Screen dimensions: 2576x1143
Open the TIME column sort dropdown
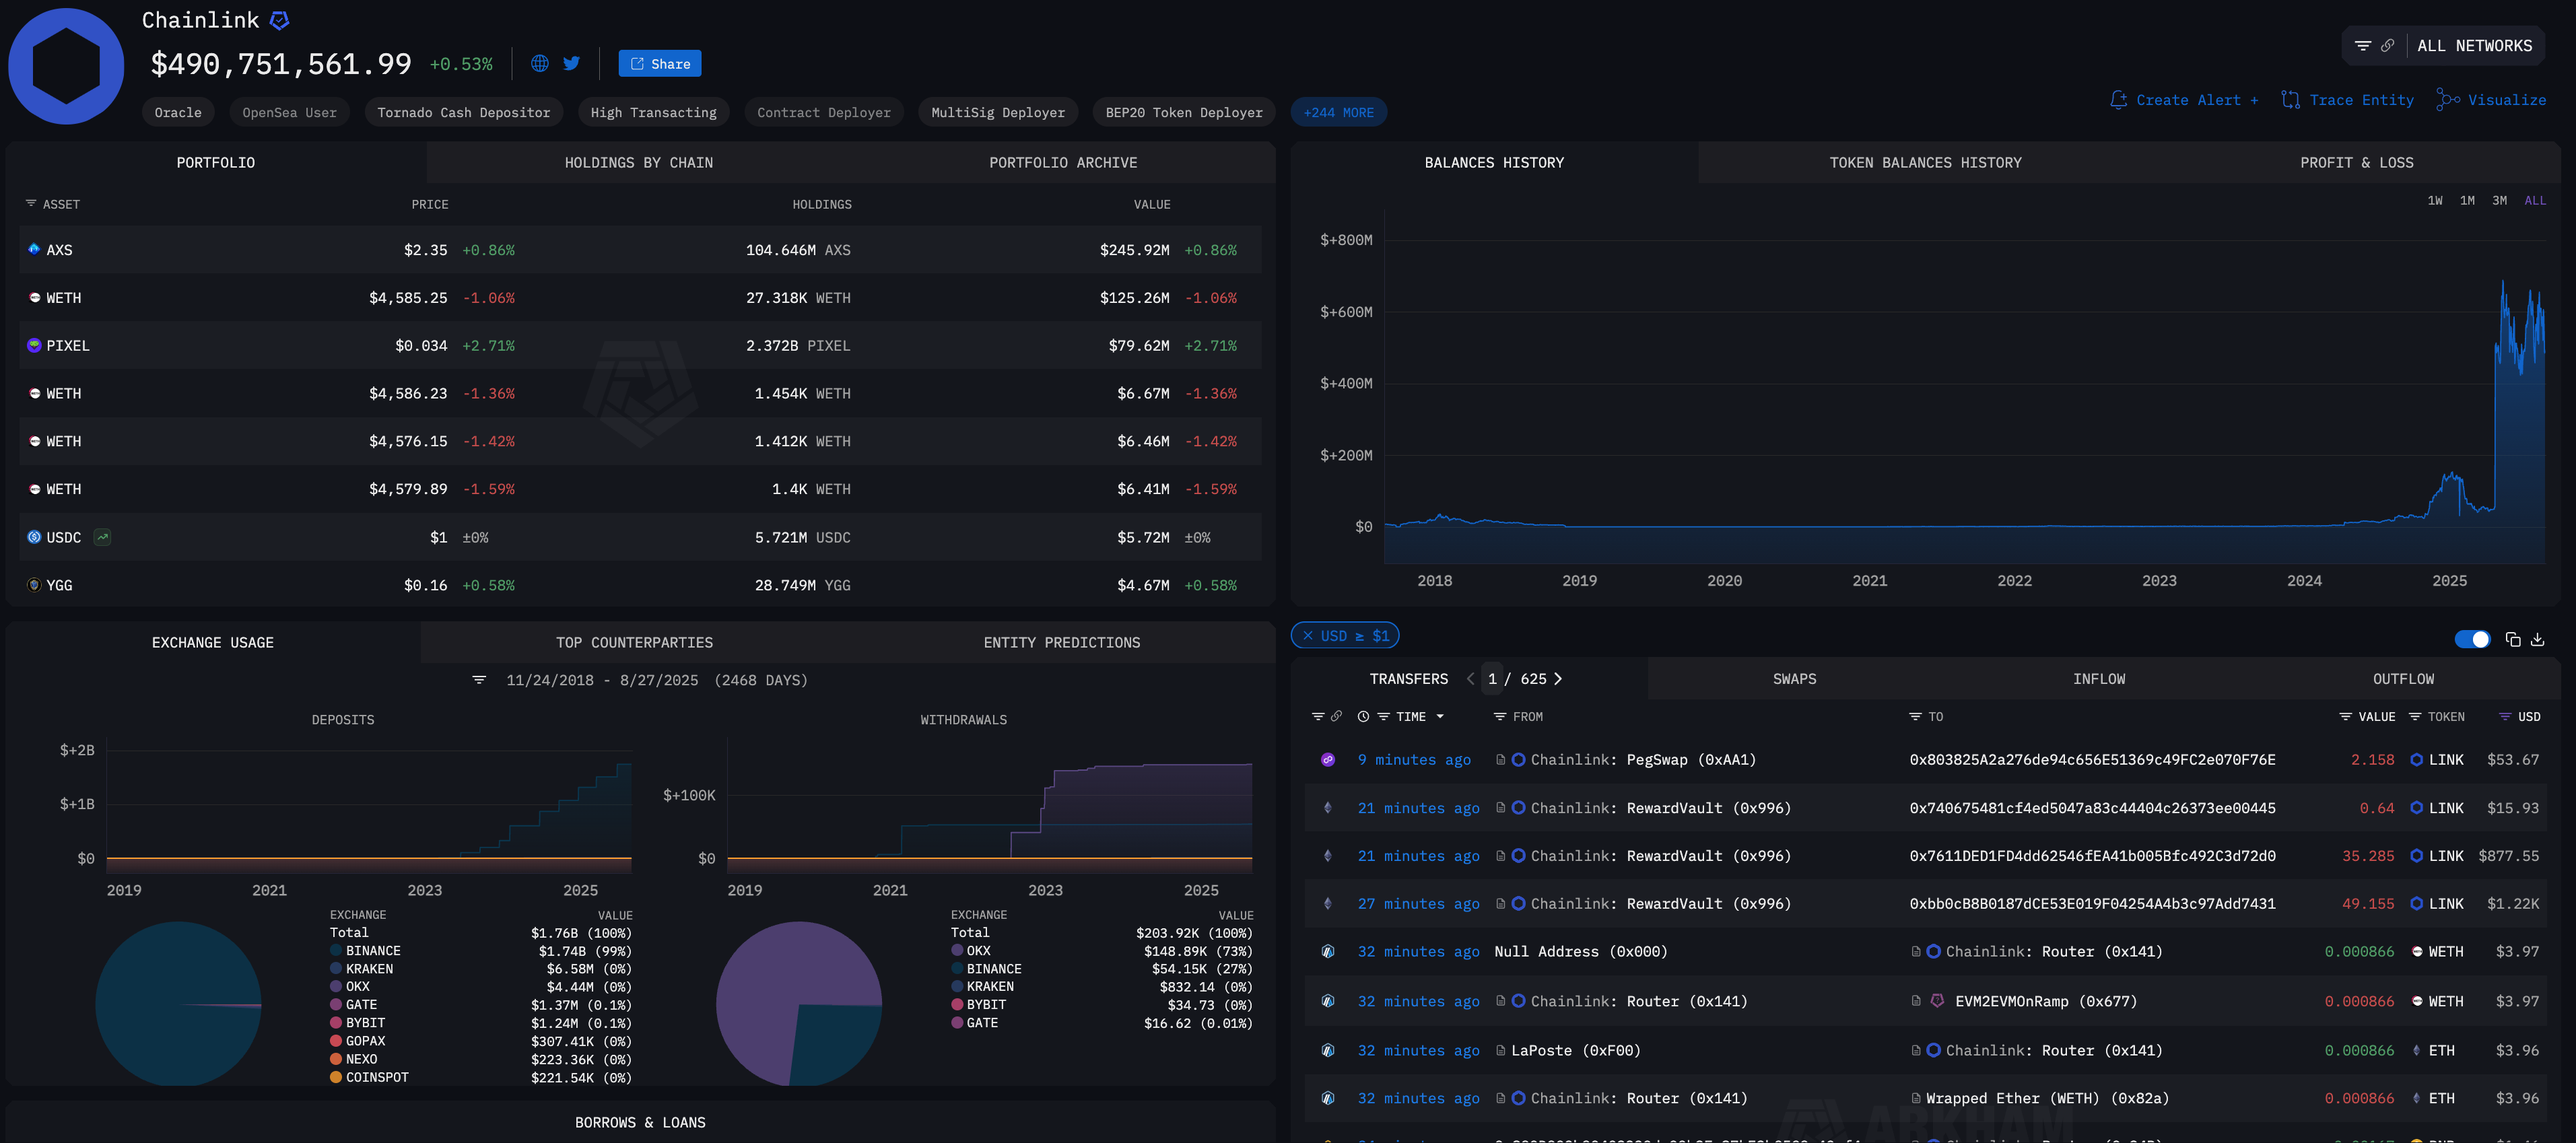1440,716
